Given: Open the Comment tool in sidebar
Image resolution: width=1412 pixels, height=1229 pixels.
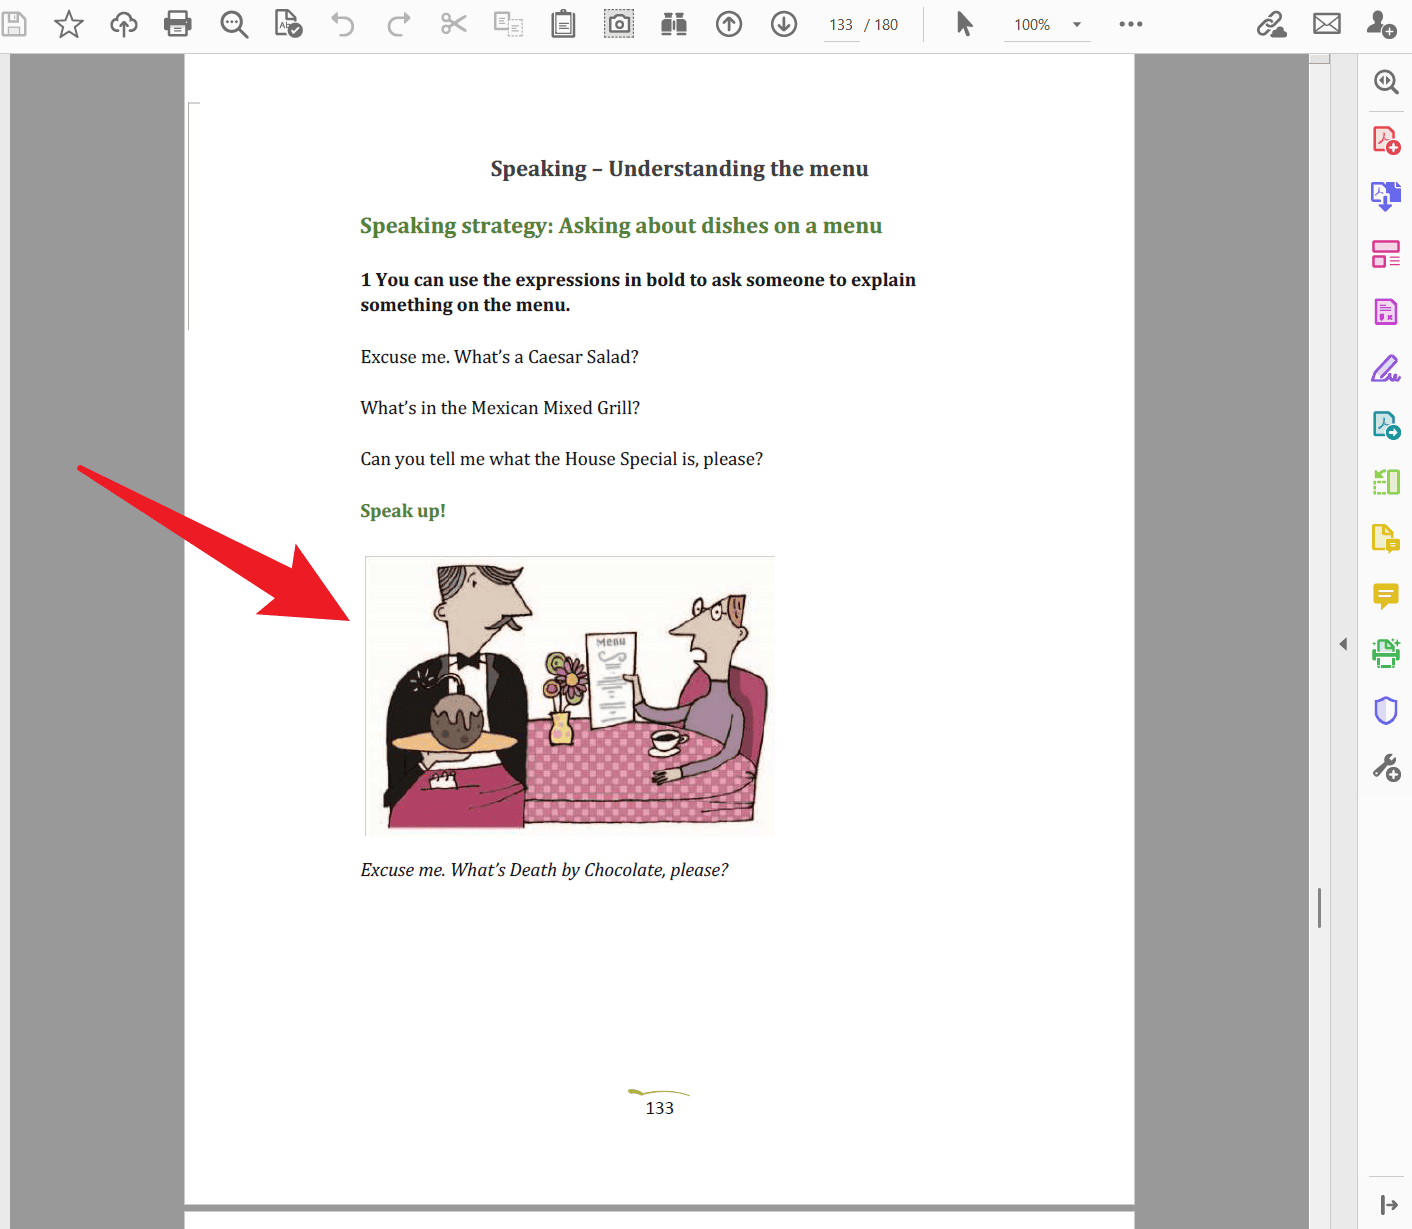Looking at the screenshot, I should click(1386, 596).
